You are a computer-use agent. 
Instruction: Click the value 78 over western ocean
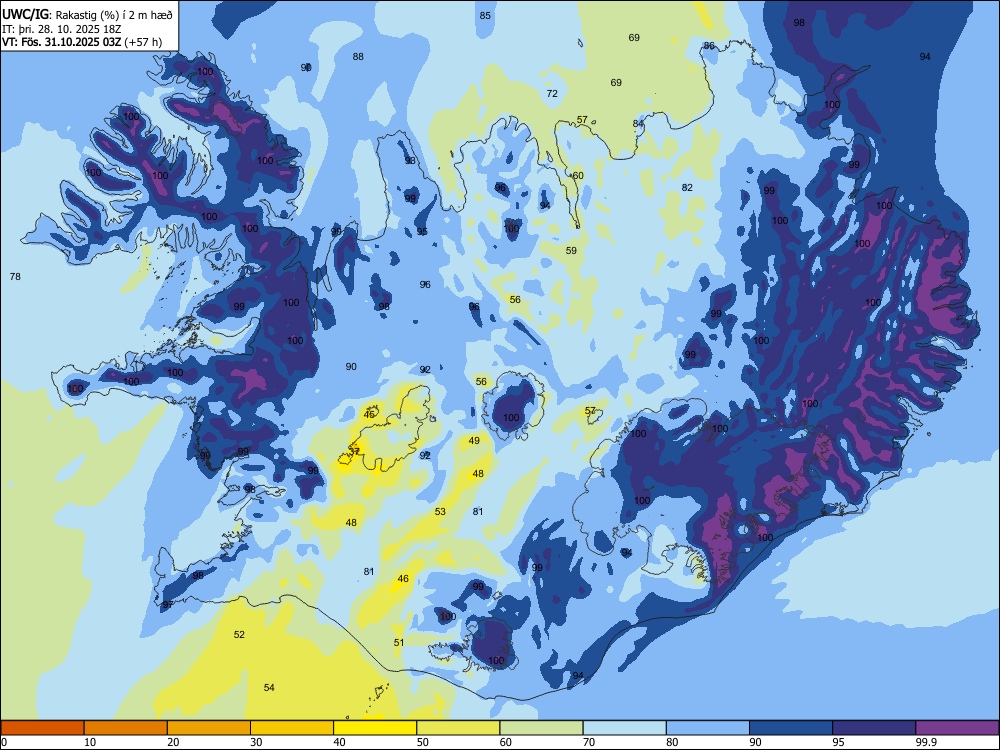point(15,276)
